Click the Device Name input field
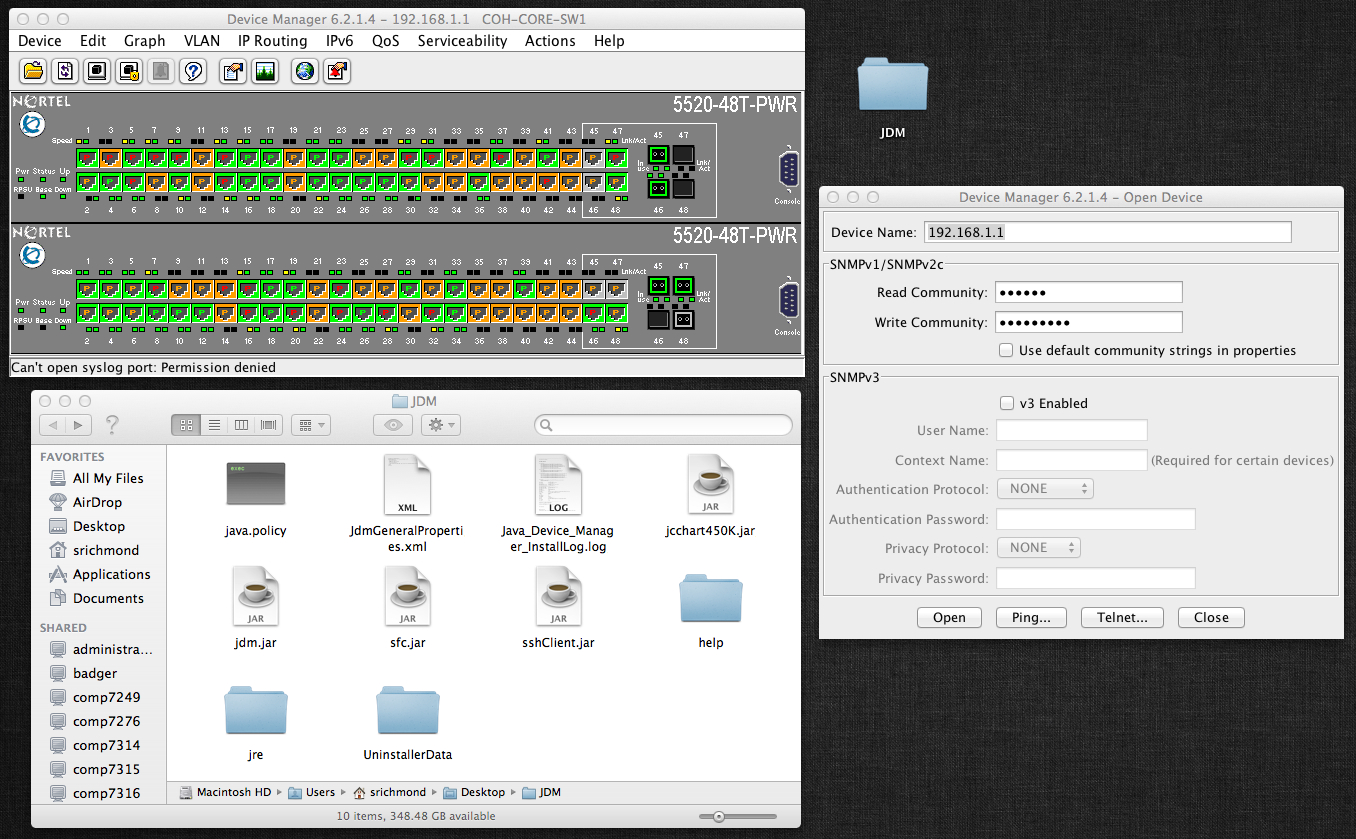This screenshot has height=839, width=1356. (1107, 232)
